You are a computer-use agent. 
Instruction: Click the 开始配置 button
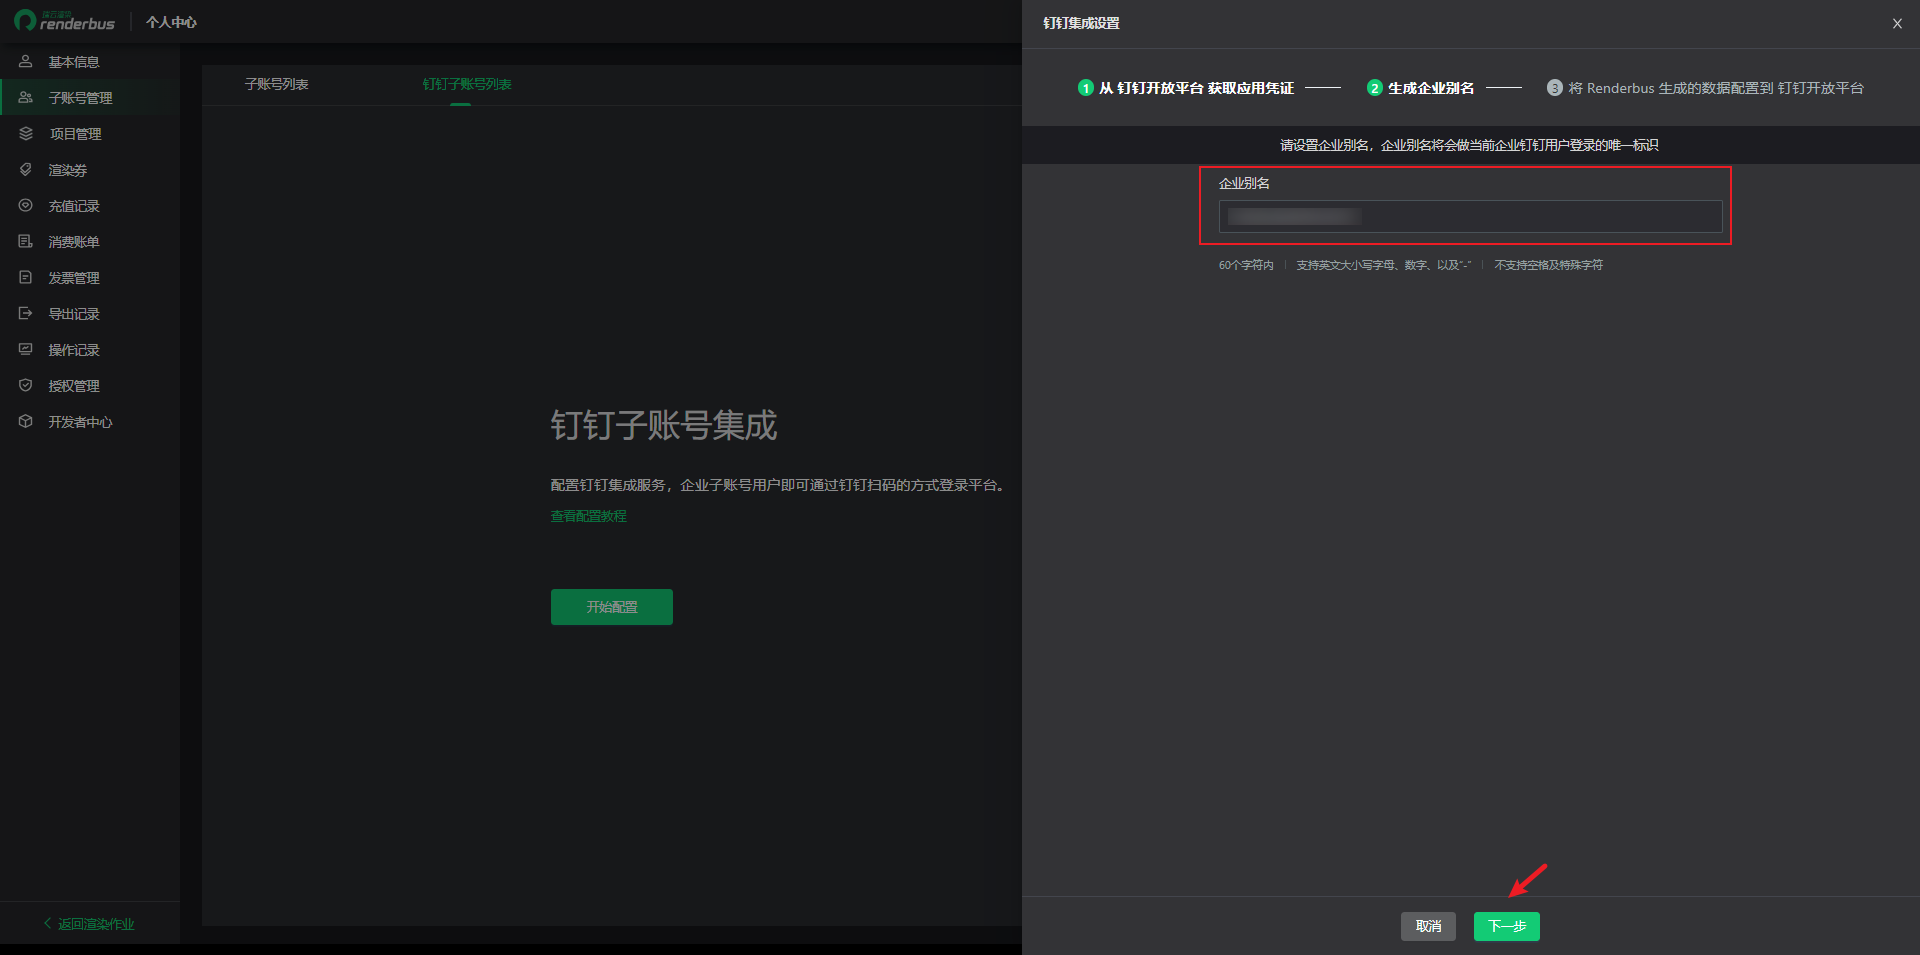pos(612,607)
